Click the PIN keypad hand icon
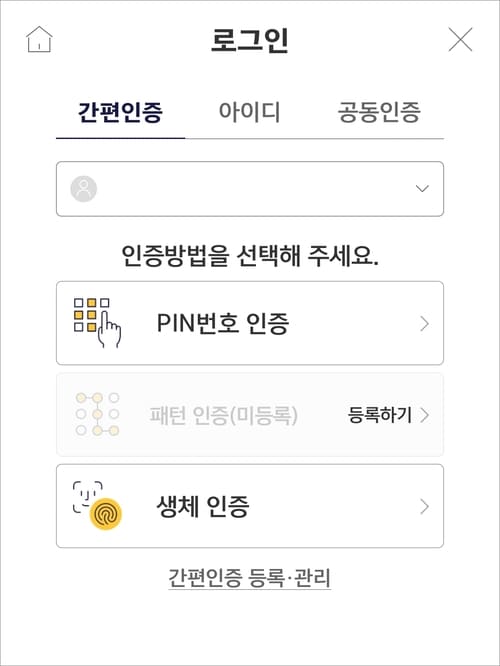 (97, 323)
